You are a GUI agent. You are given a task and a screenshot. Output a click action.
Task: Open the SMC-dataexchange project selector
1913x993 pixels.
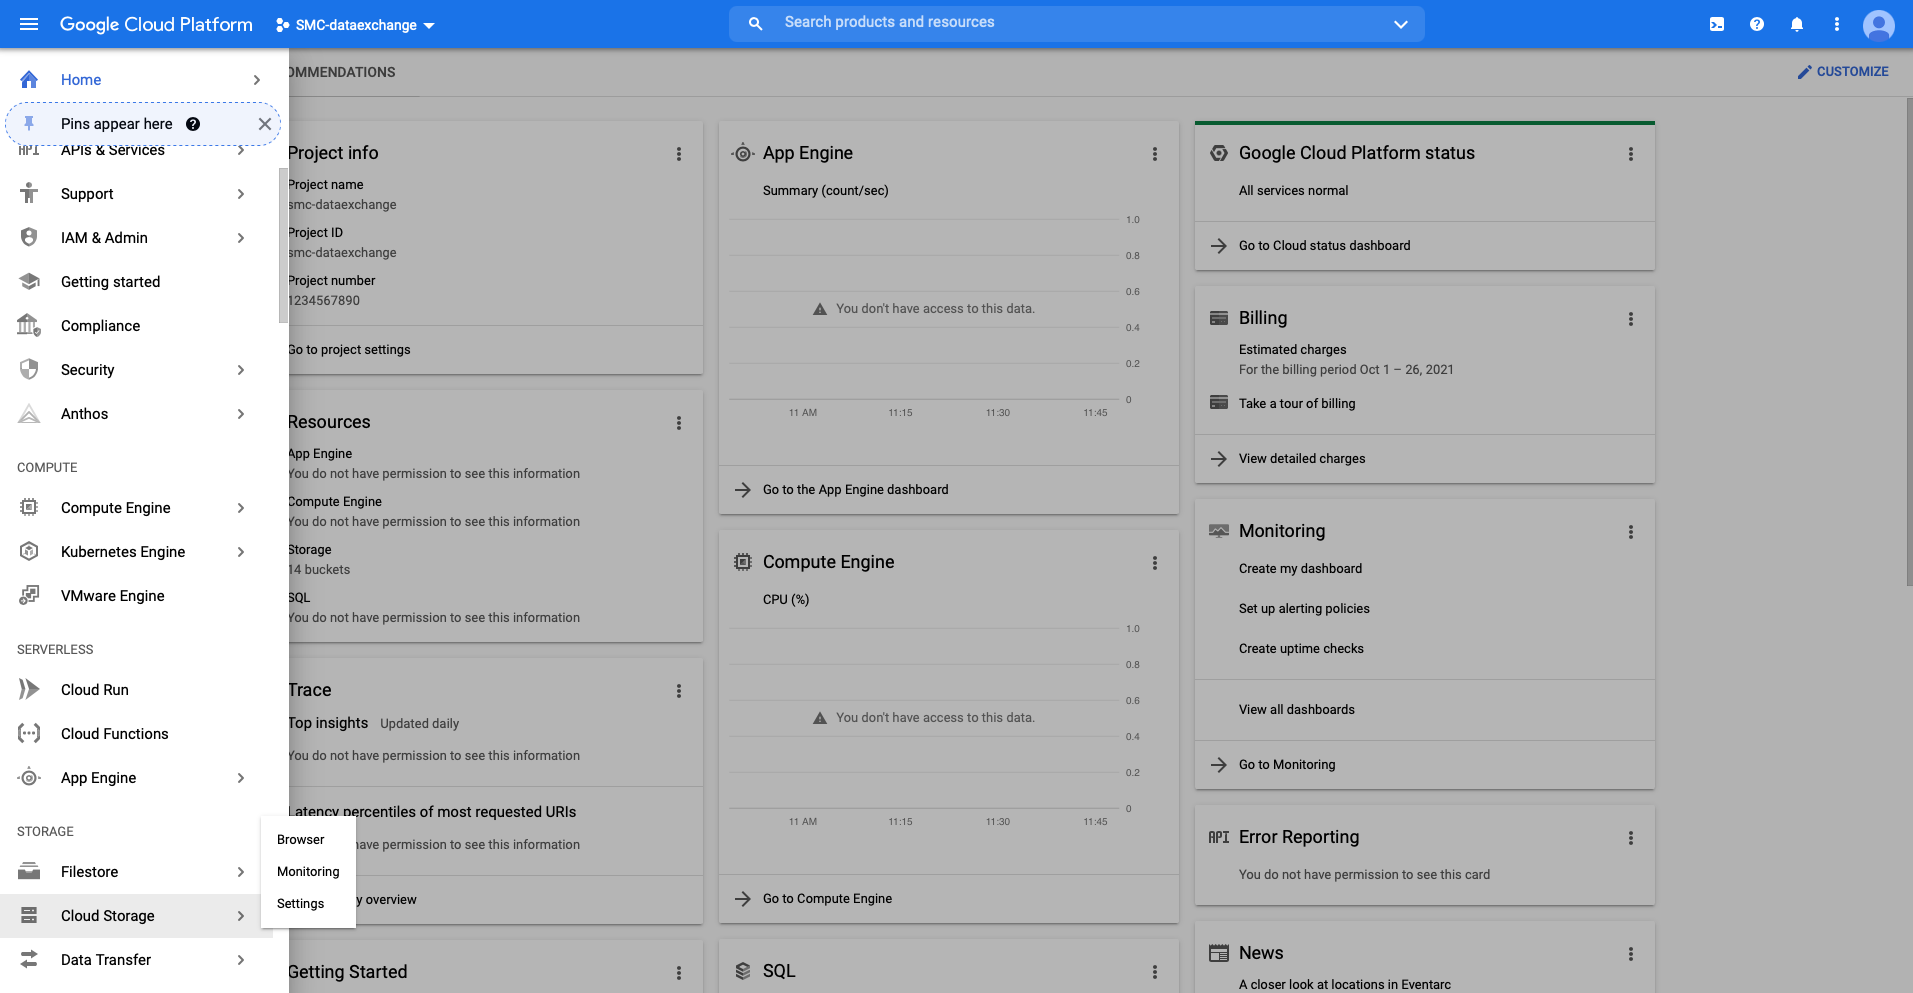pos(355,25)
